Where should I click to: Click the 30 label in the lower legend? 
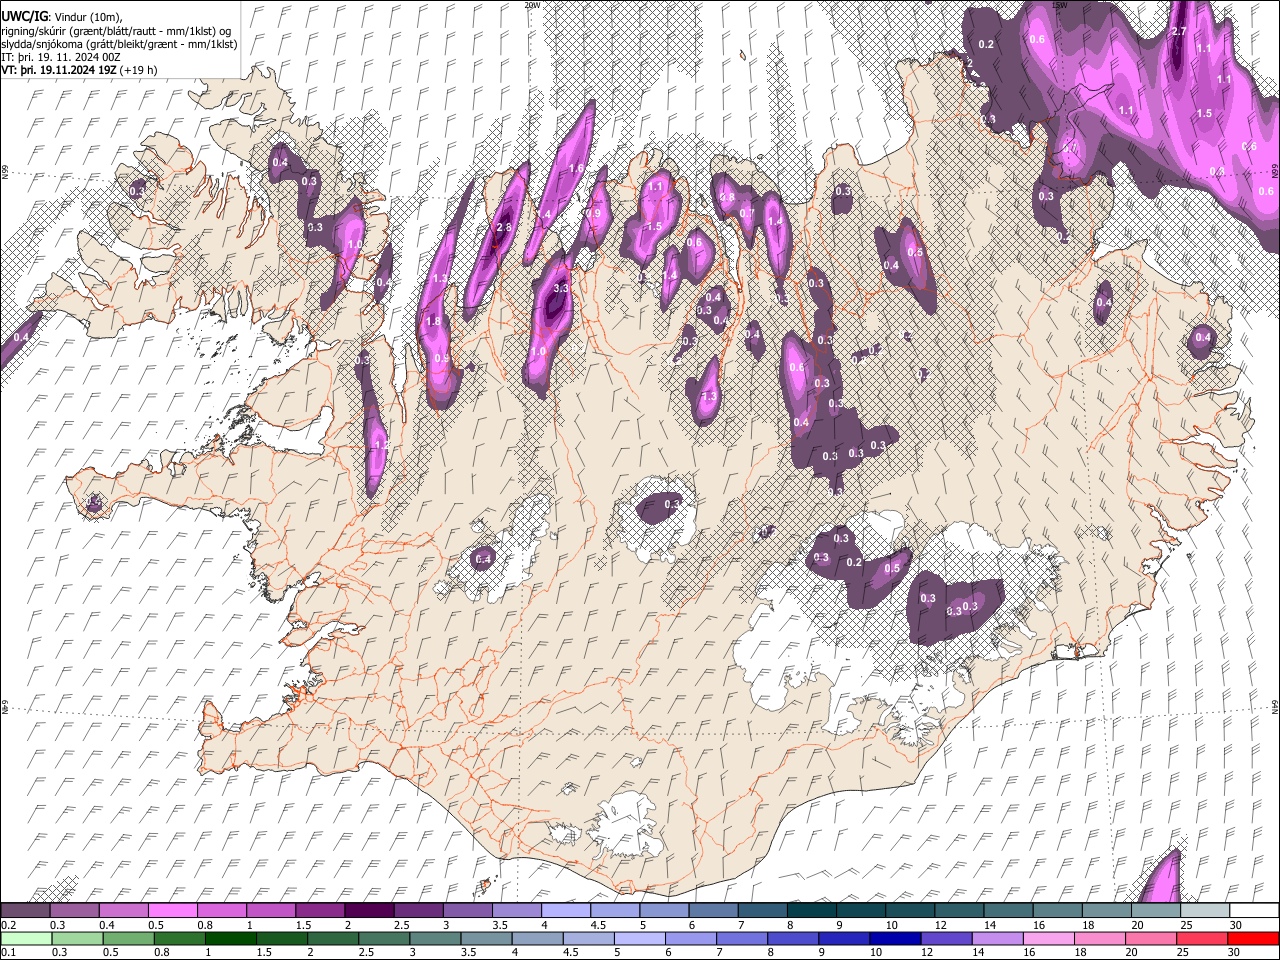click(1236, 953)
